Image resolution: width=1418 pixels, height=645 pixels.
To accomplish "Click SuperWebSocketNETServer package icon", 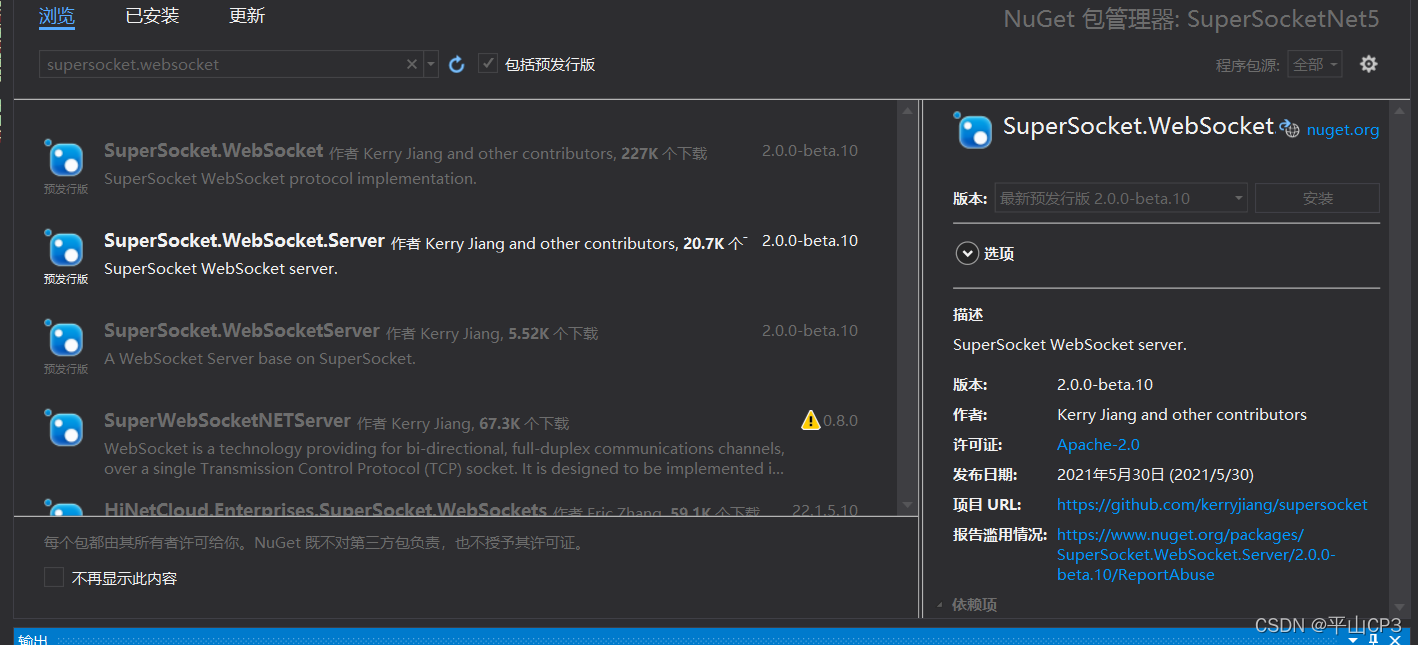I will [66, 428].
